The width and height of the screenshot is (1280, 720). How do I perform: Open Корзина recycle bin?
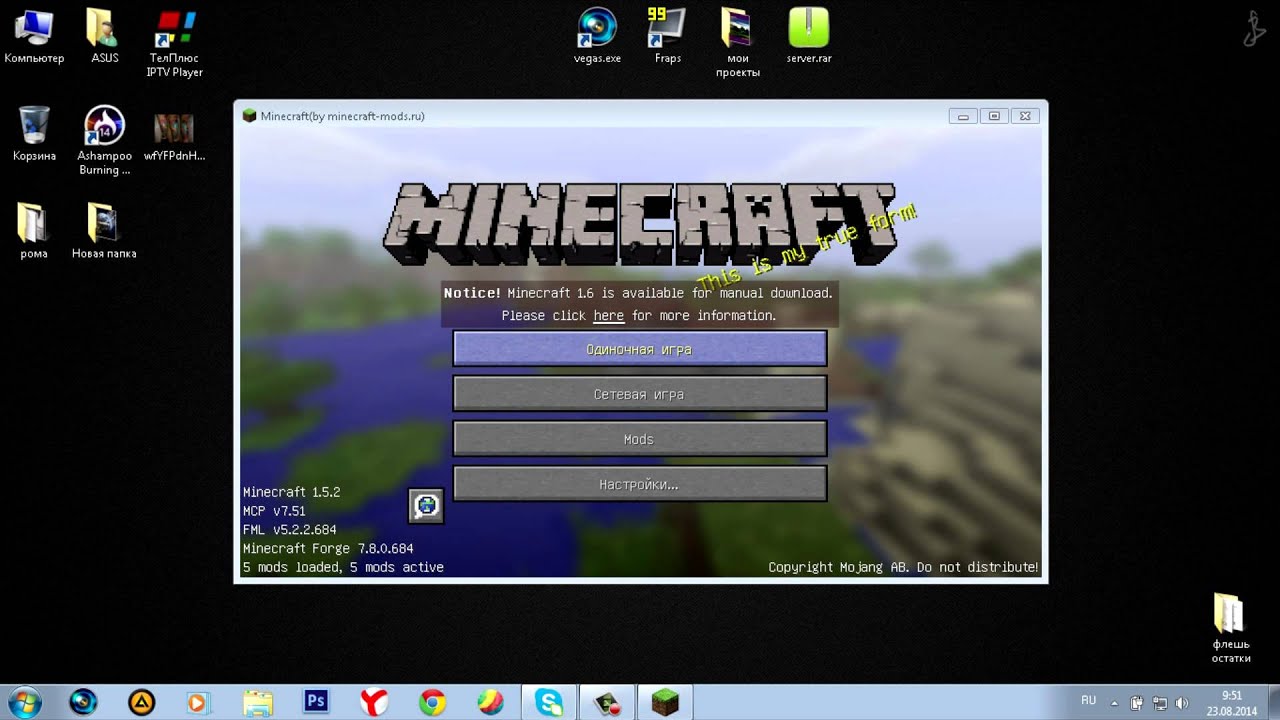(34, 133)
